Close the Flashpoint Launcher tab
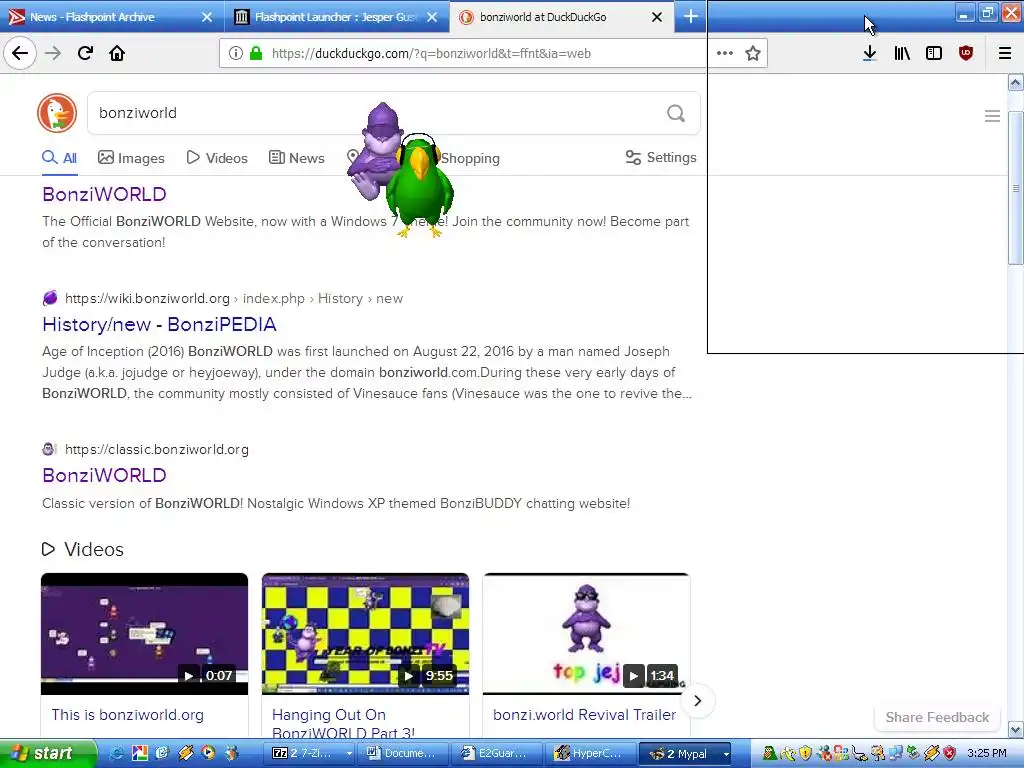1024x768 pixels. point(432,17)
